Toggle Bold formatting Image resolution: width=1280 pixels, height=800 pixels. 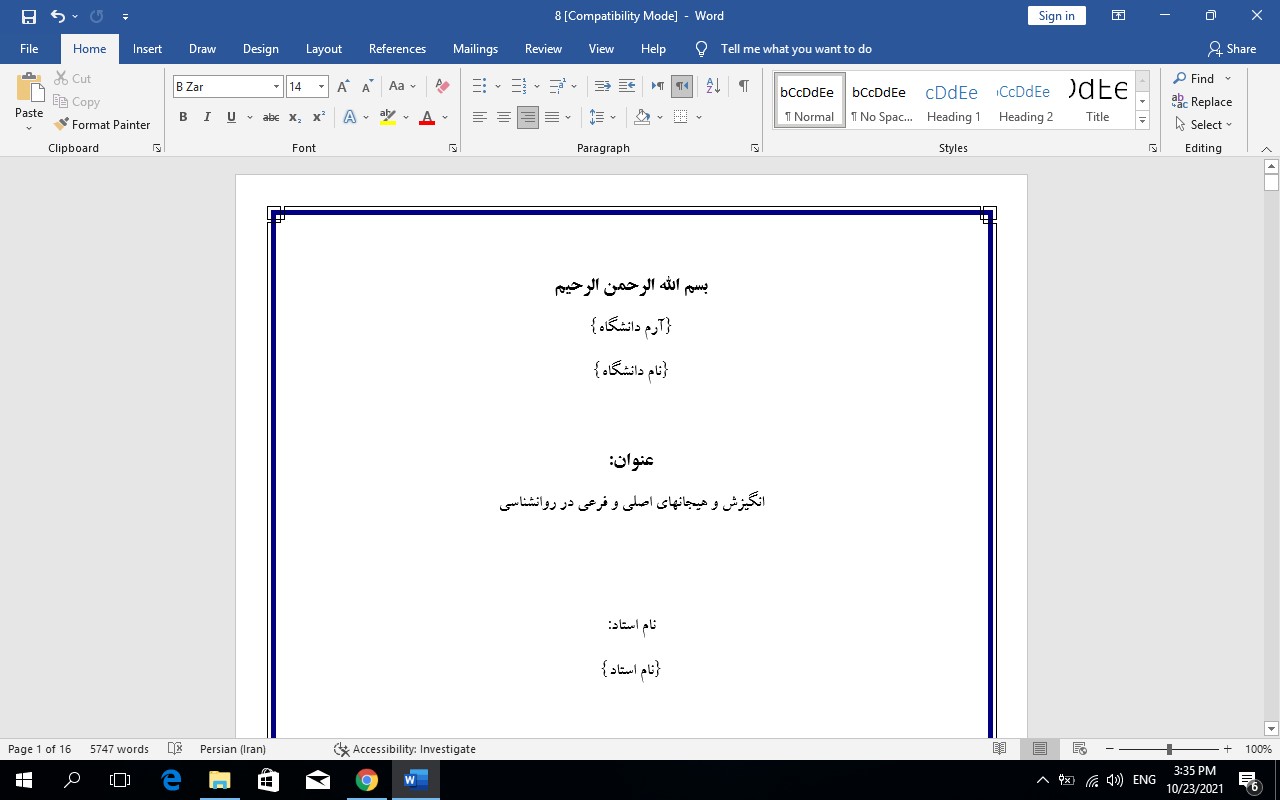183,117
